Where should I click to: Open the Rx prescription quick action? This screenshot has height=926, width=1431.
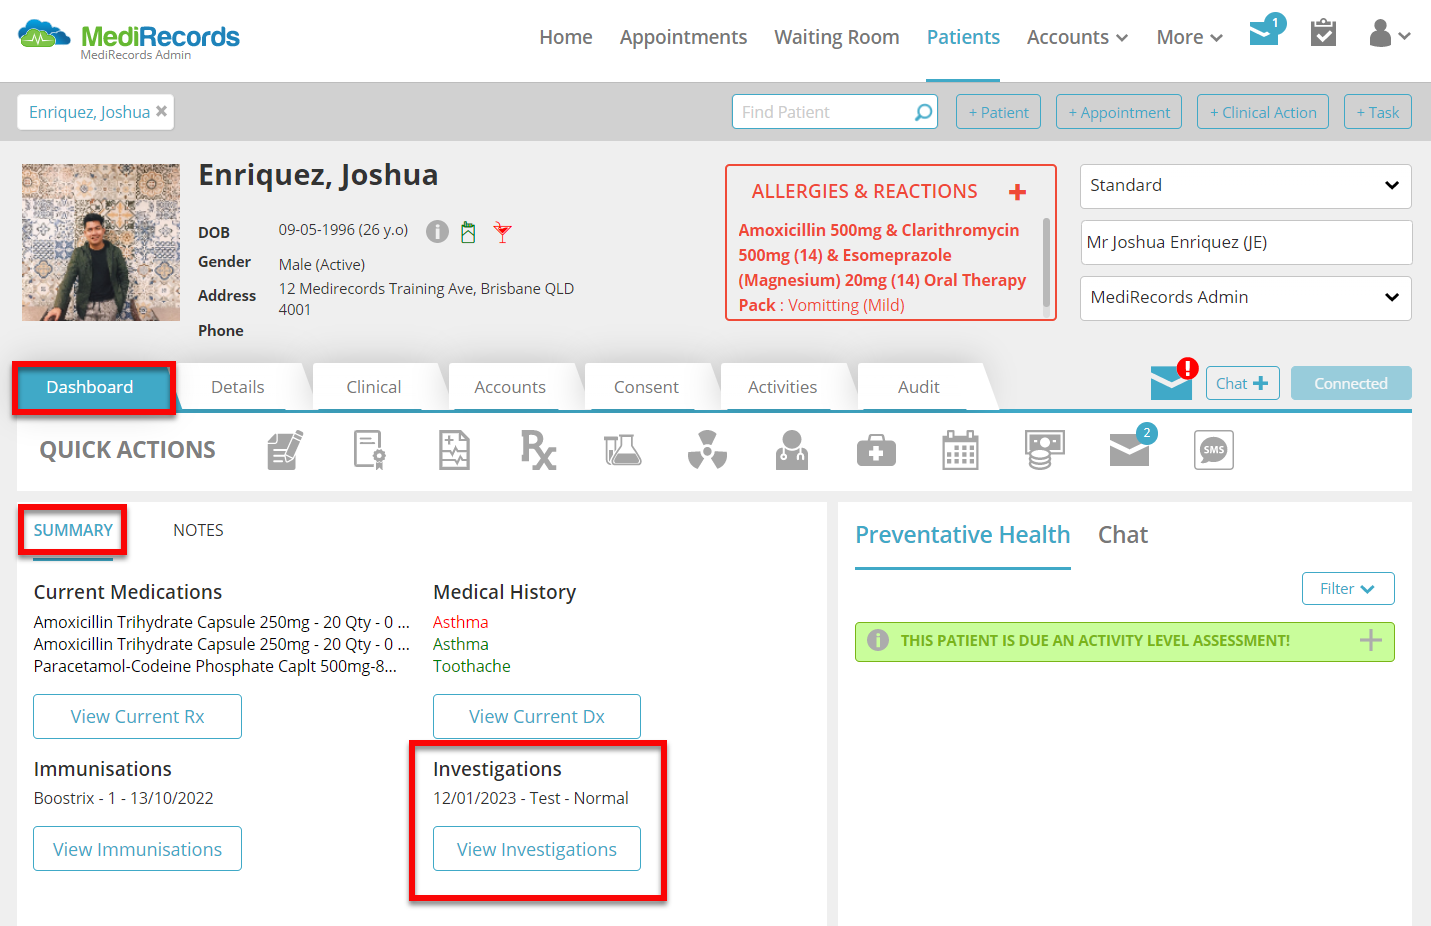[538, 450]
